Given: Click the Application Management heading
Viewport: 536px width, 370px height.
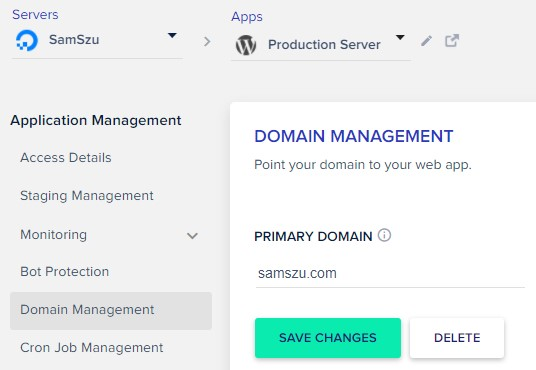Looking at the screenshot, I should 96,121.
